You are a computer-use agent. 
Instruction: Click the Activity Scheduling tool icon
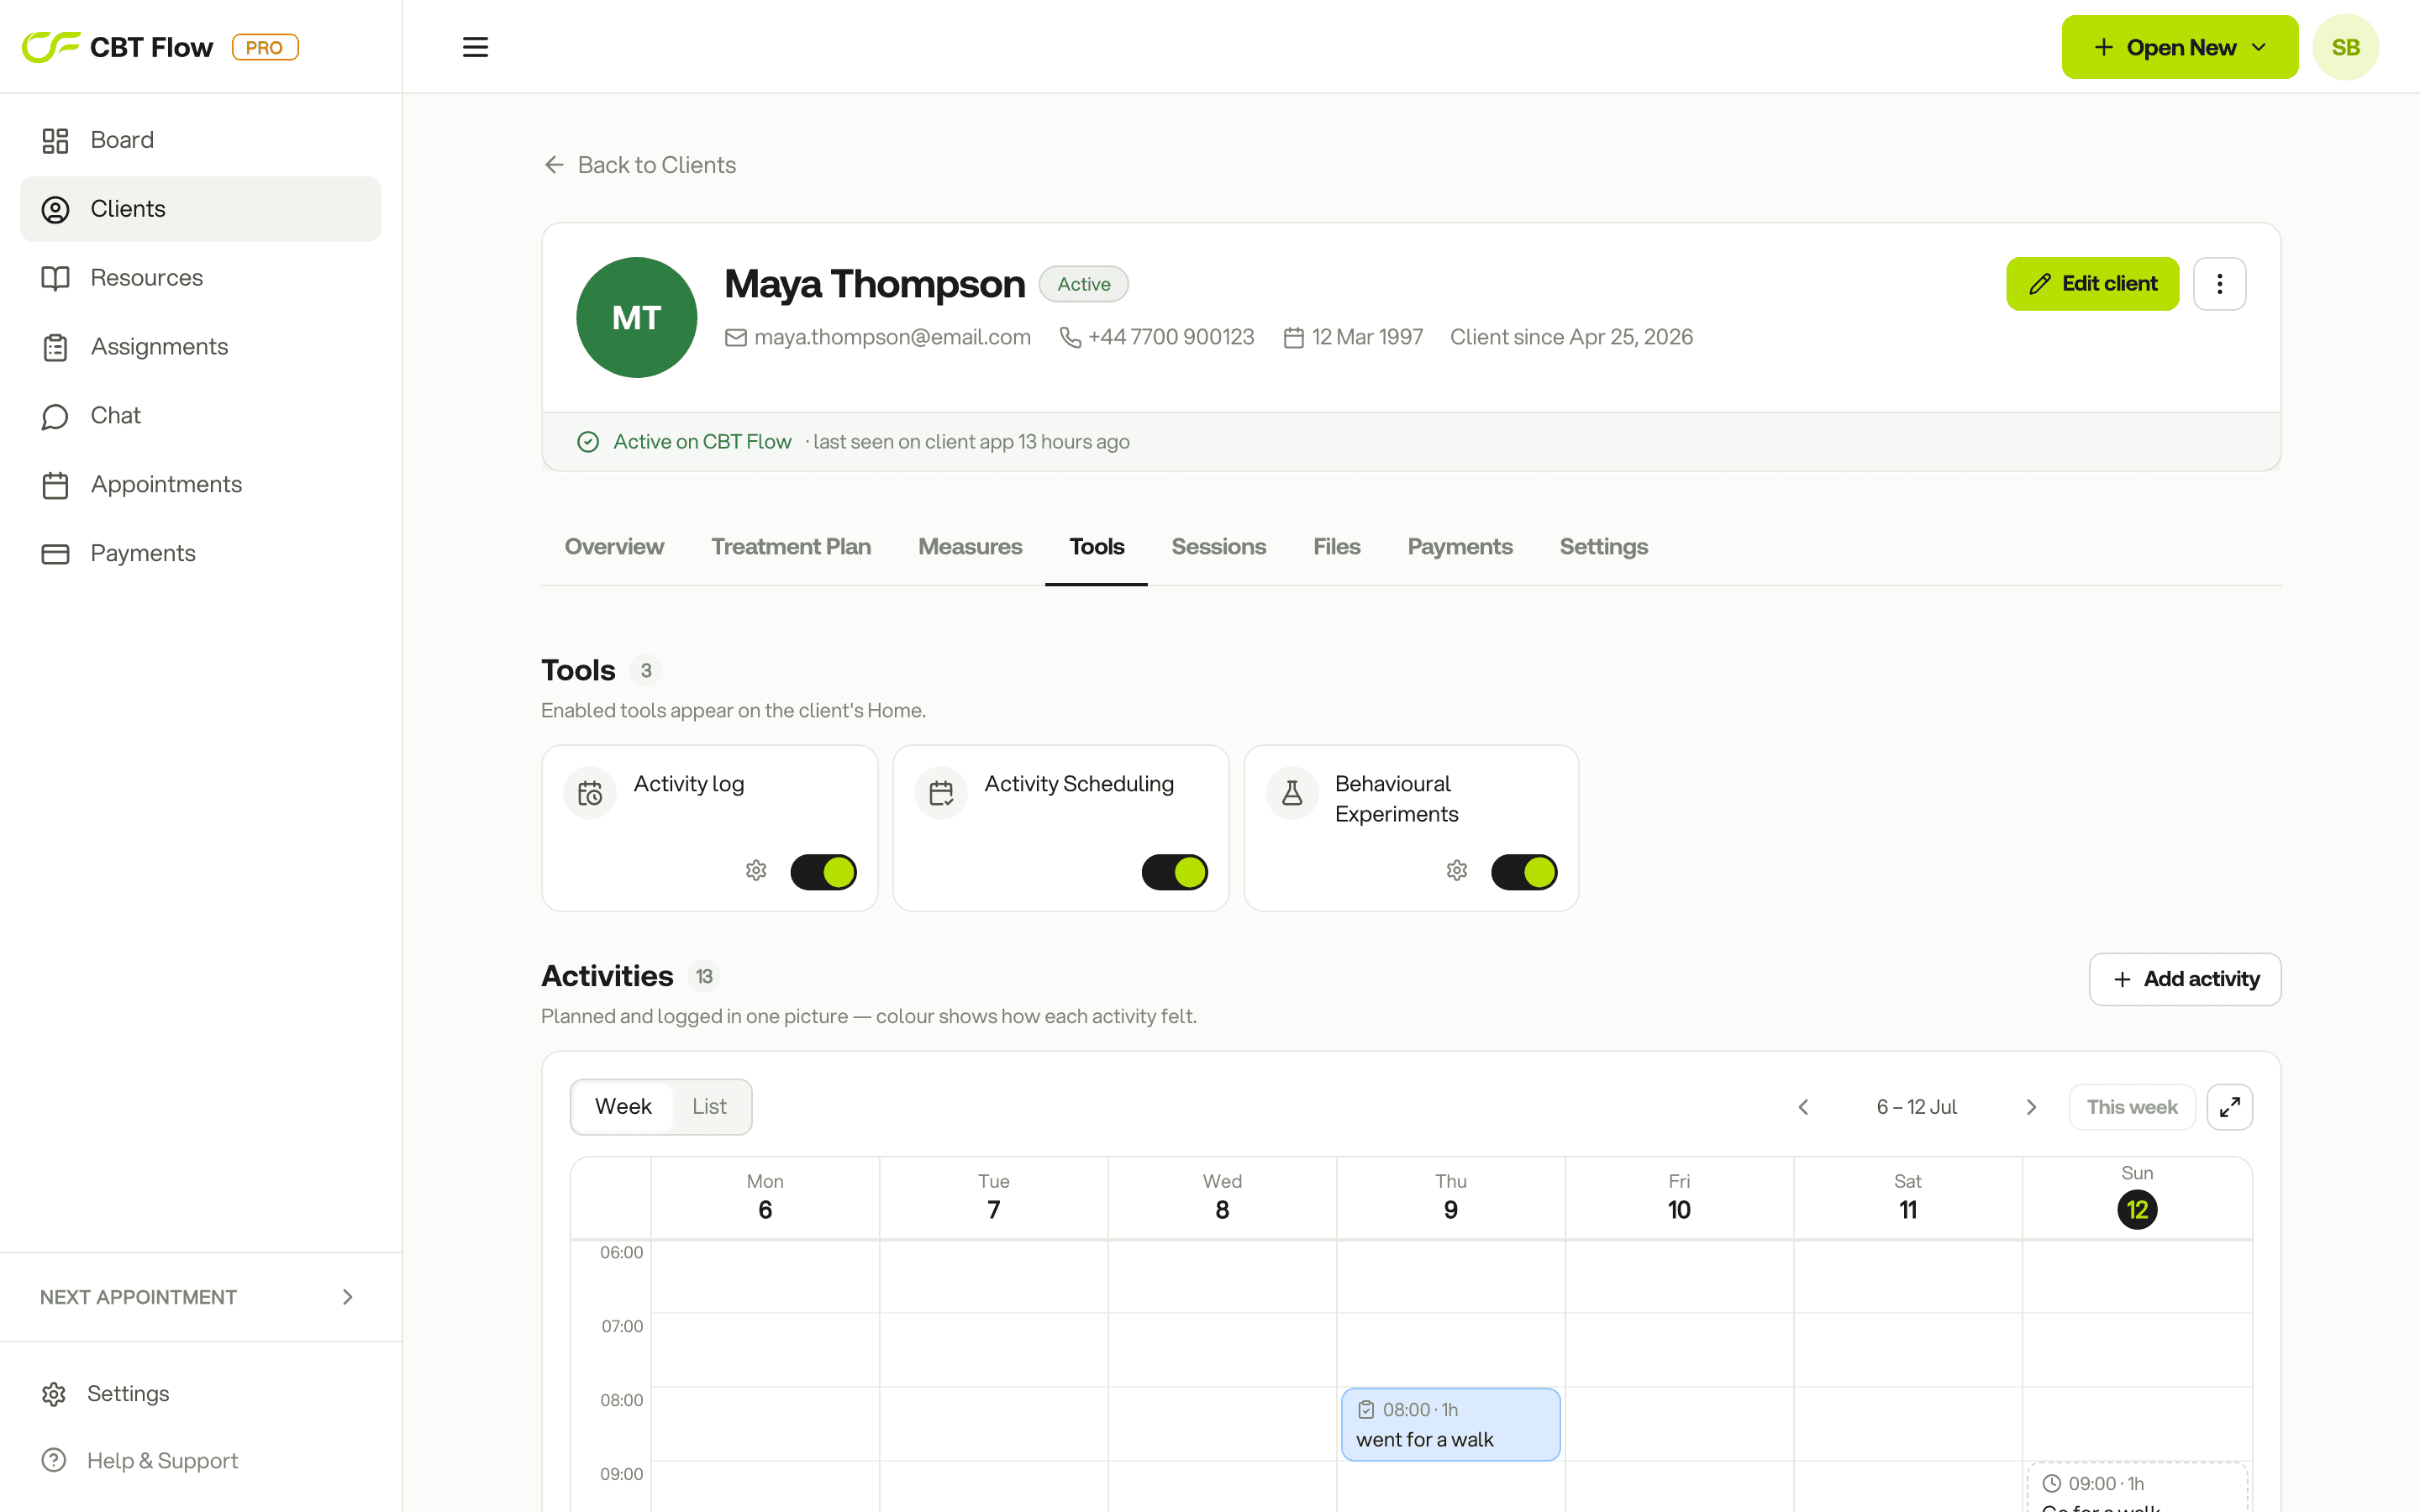click(x=941, y=794)
